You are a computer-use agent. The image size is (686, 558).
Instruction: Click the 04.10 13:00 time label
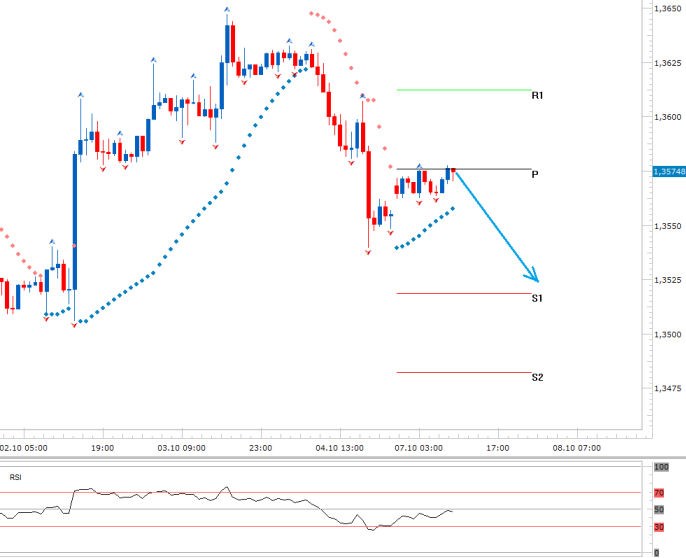coord(340,448)
